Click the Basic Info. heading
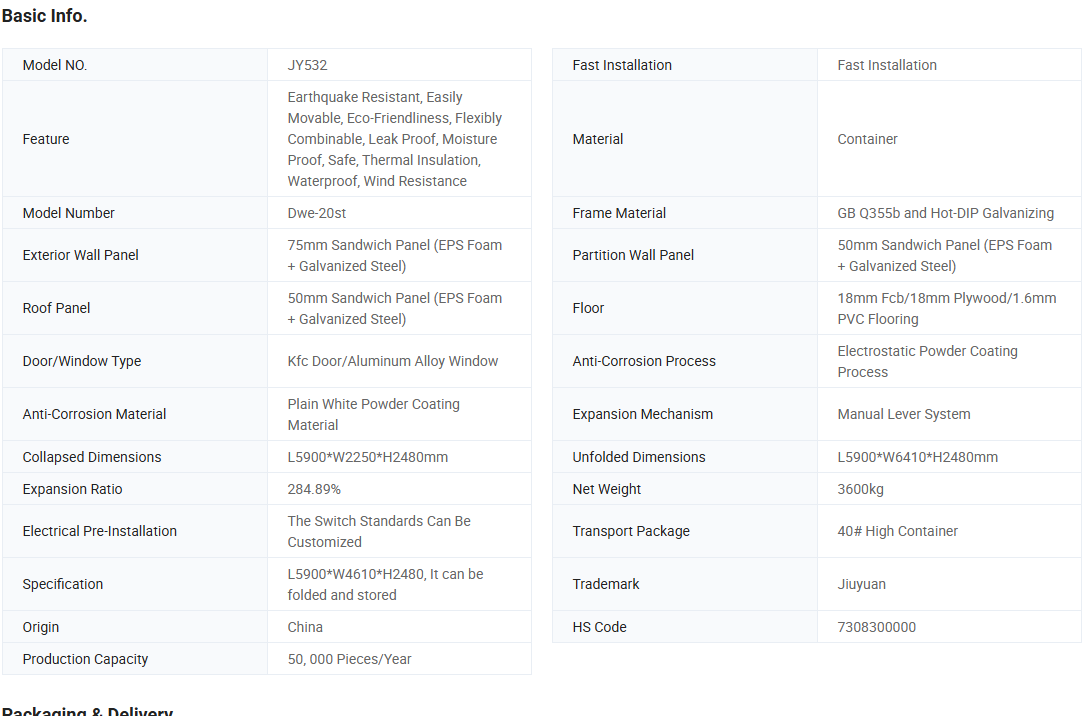The width and height of the screenshot is (1088, 716). coord(44,16)
